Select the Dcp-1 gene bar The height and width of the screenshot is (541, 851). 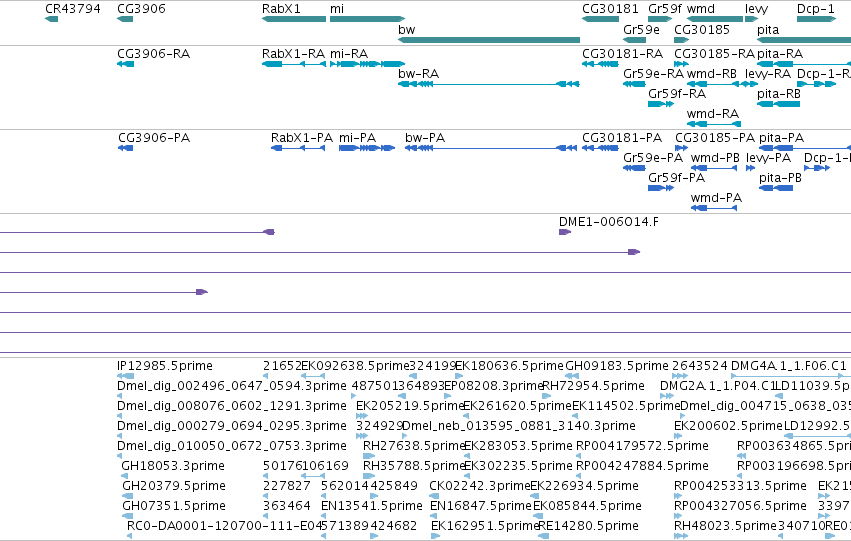tap(816, 19)
